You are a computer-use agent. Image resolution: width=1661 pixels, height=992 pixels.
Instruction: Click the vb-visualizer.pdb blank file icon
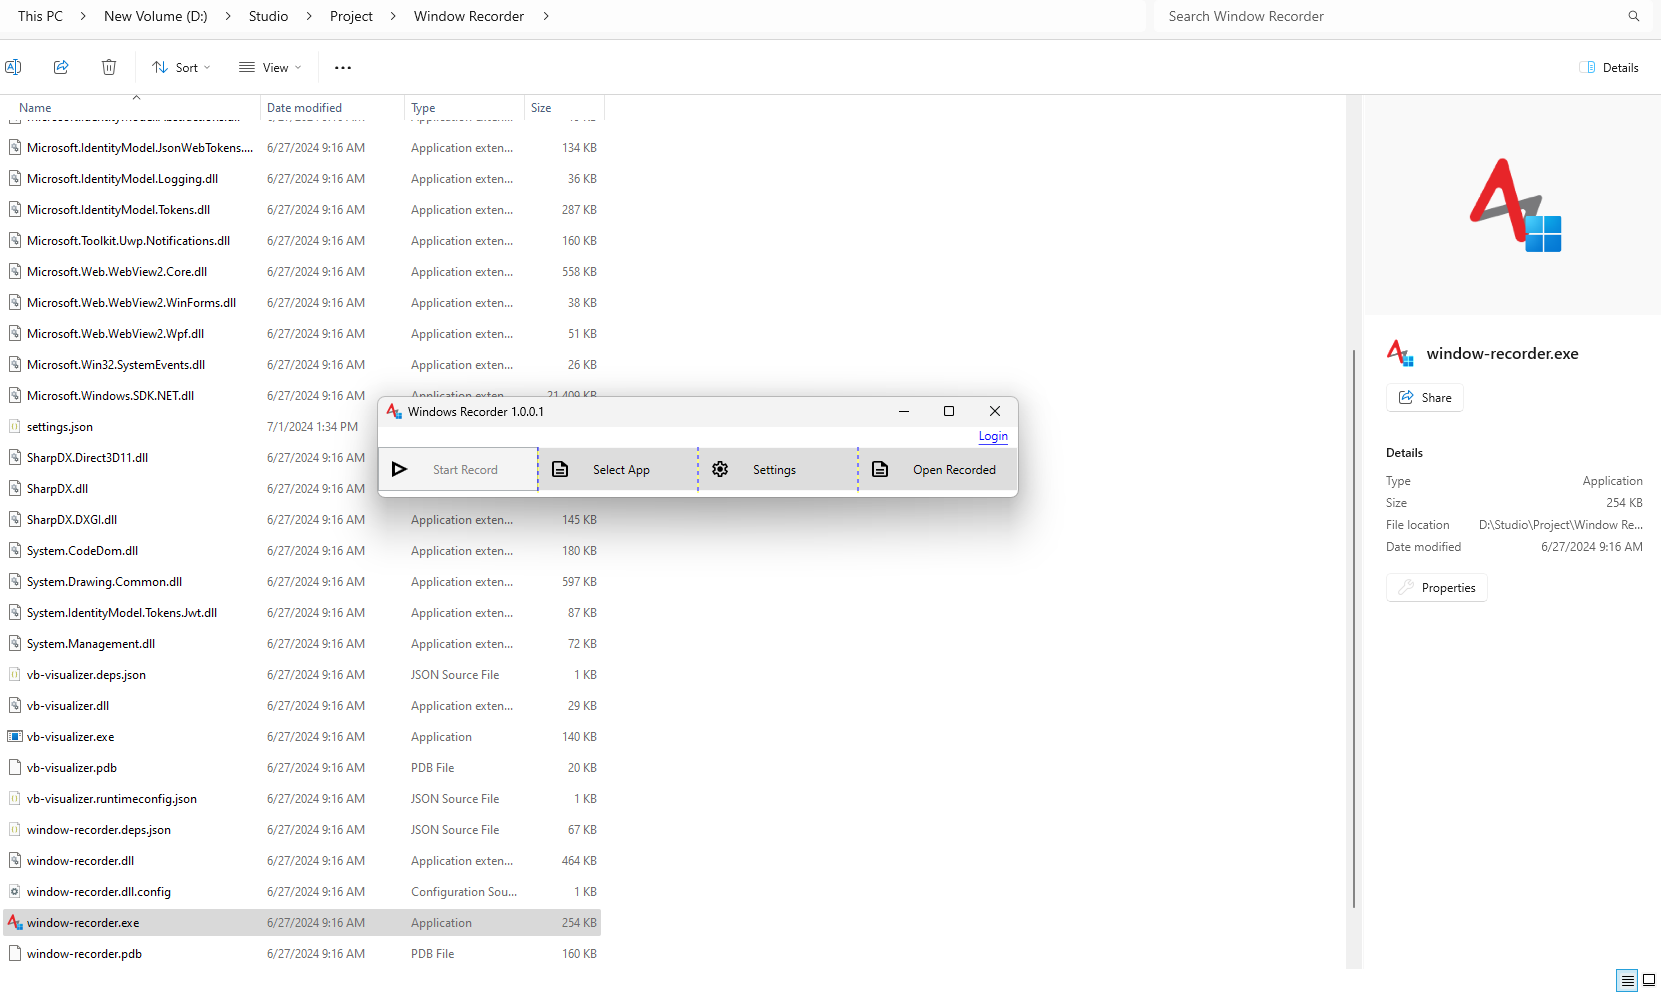[15, 767]
